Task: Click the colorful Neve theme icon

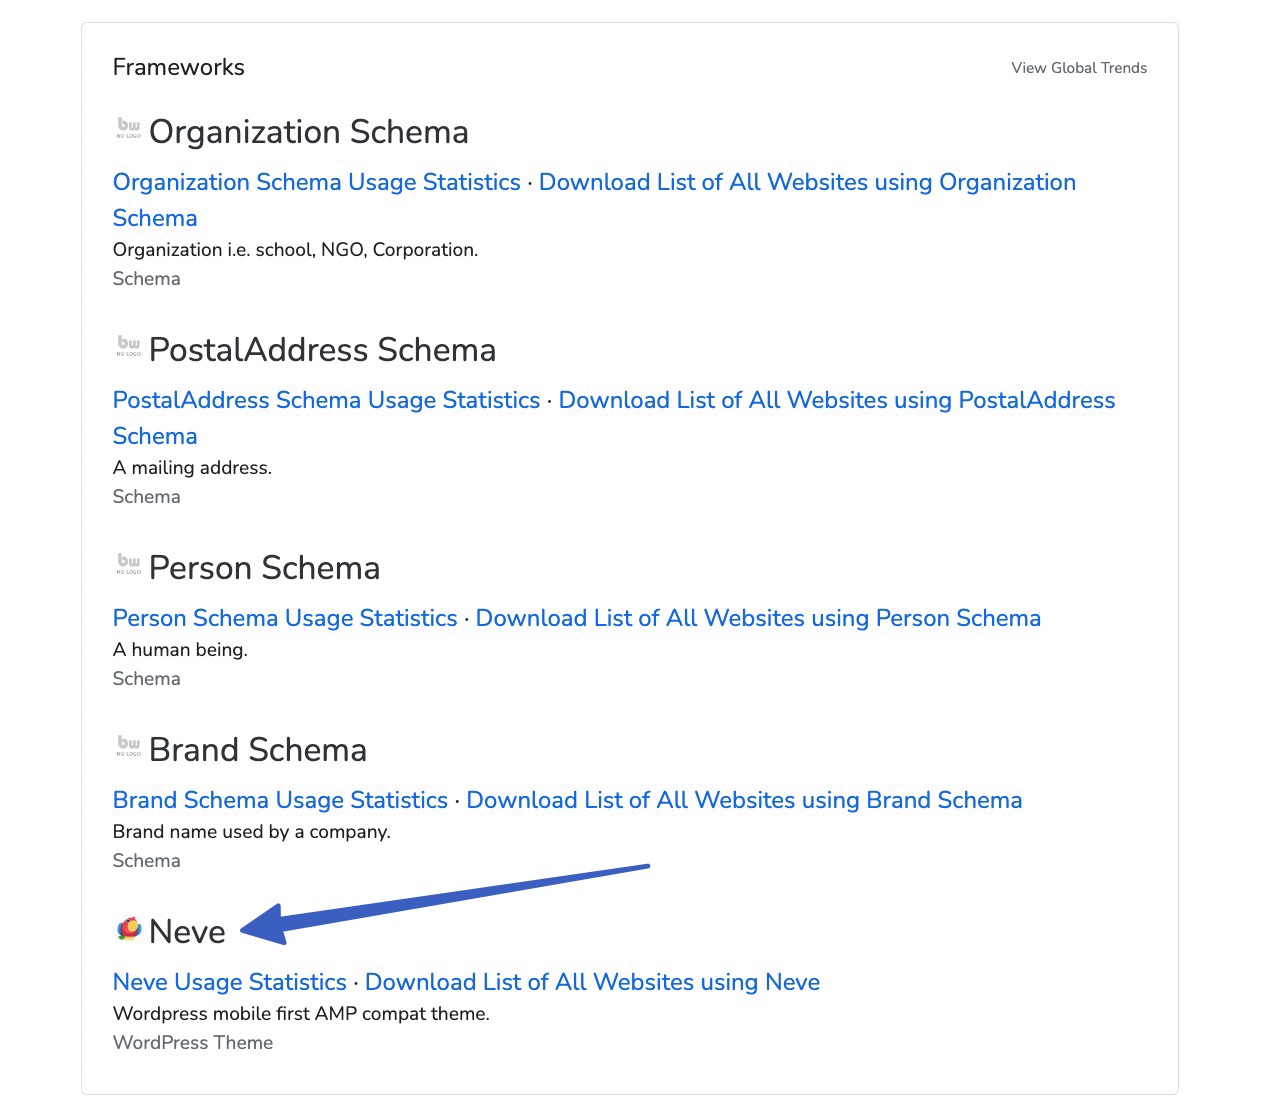Action: point(129,929)
